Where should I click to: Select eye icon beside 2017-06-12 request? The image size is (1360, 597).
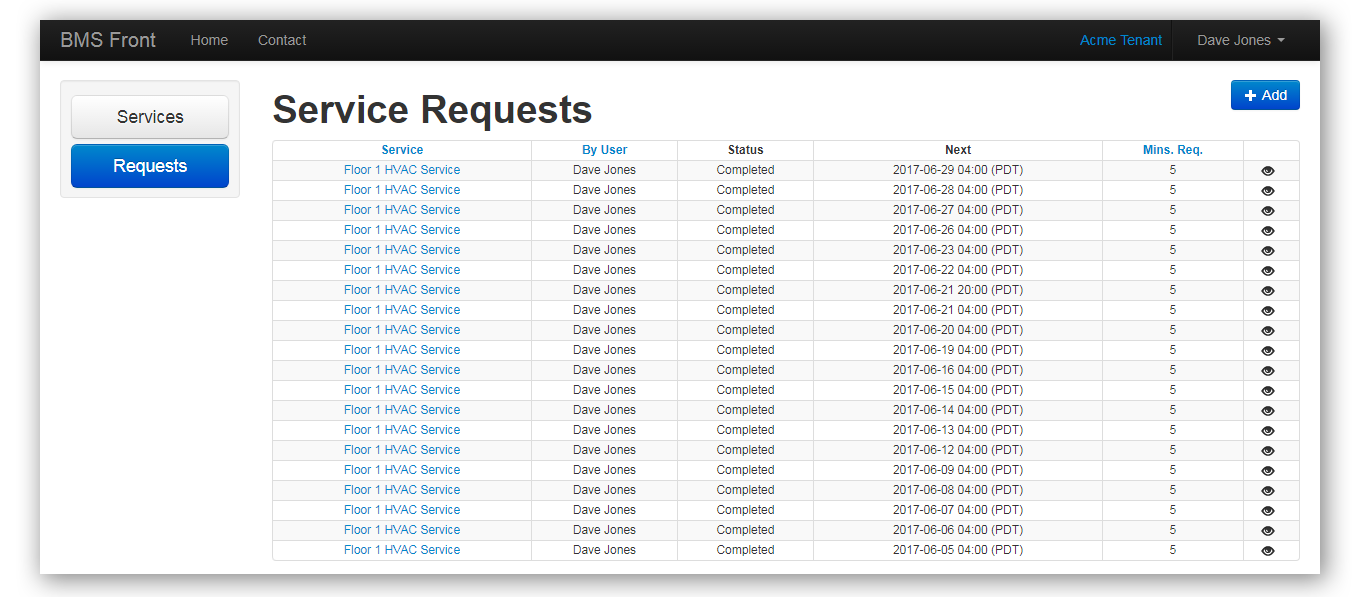coord(1268,451)
